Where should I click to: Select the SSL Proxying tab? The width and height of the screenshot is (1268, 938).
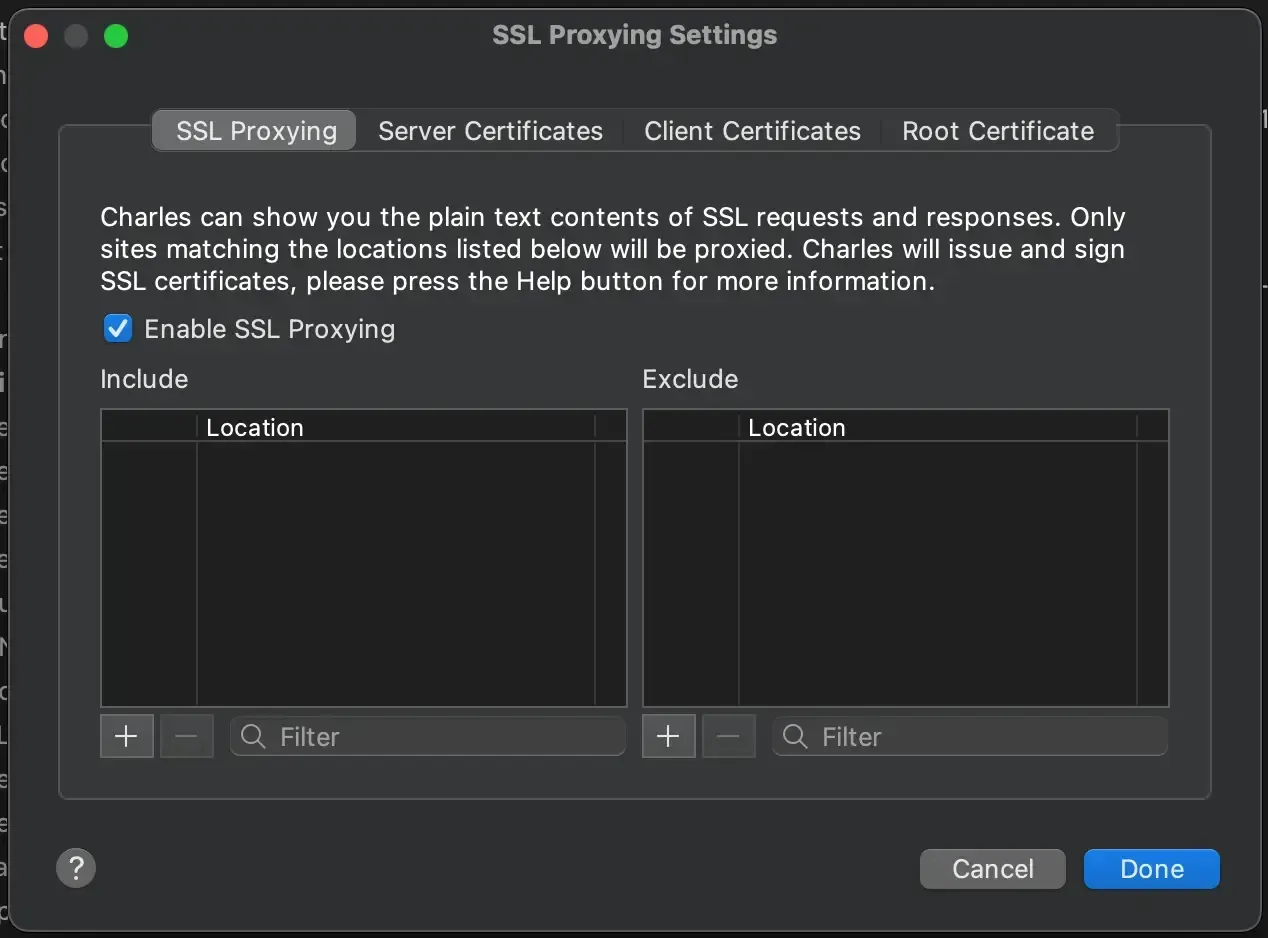tap(254, 131)
